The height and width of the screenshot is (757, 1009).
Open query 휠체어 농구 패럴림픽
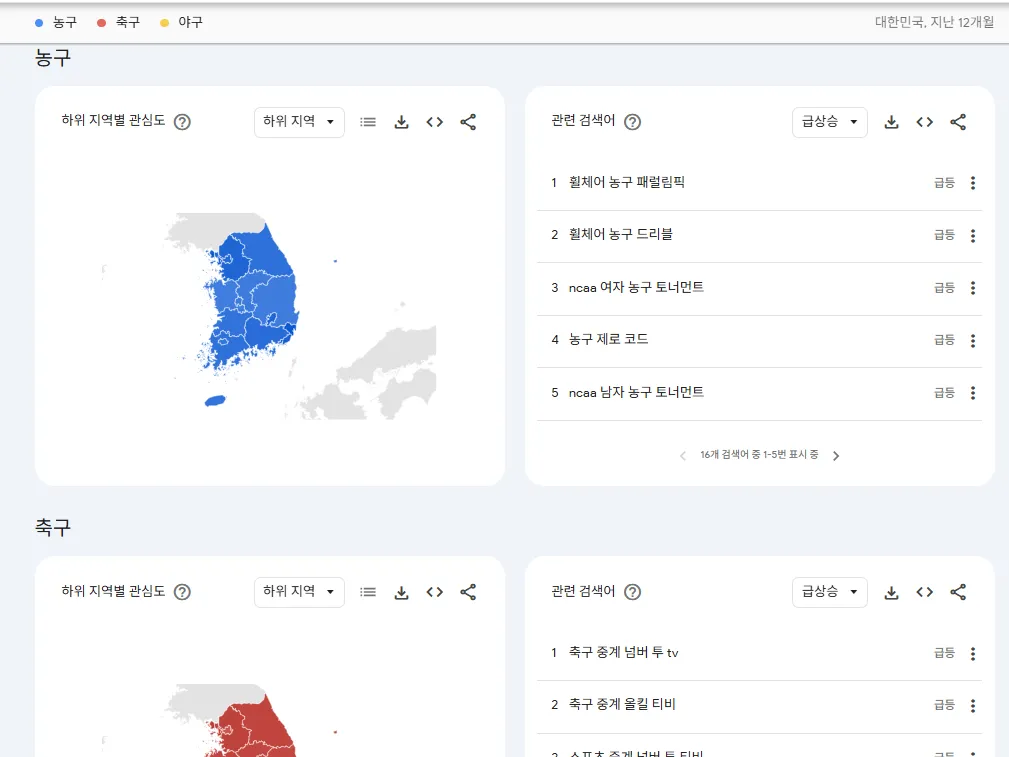click(x=627, y=183)
